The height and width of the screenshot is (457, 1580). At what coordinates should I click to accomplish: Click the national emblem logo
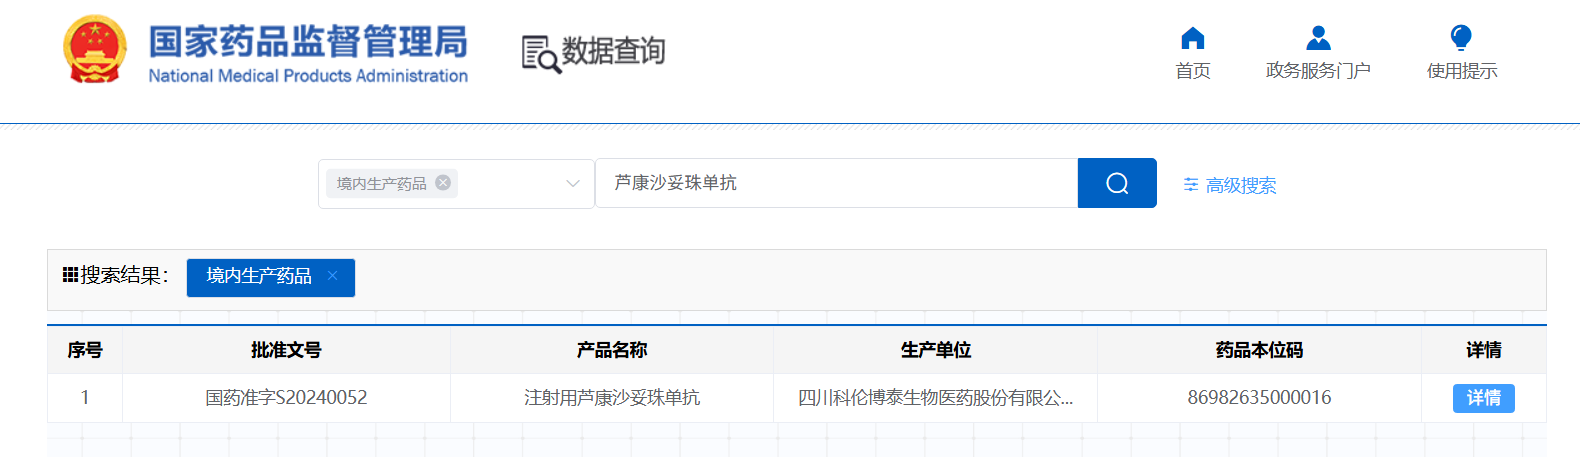click(x=95, y=49)
